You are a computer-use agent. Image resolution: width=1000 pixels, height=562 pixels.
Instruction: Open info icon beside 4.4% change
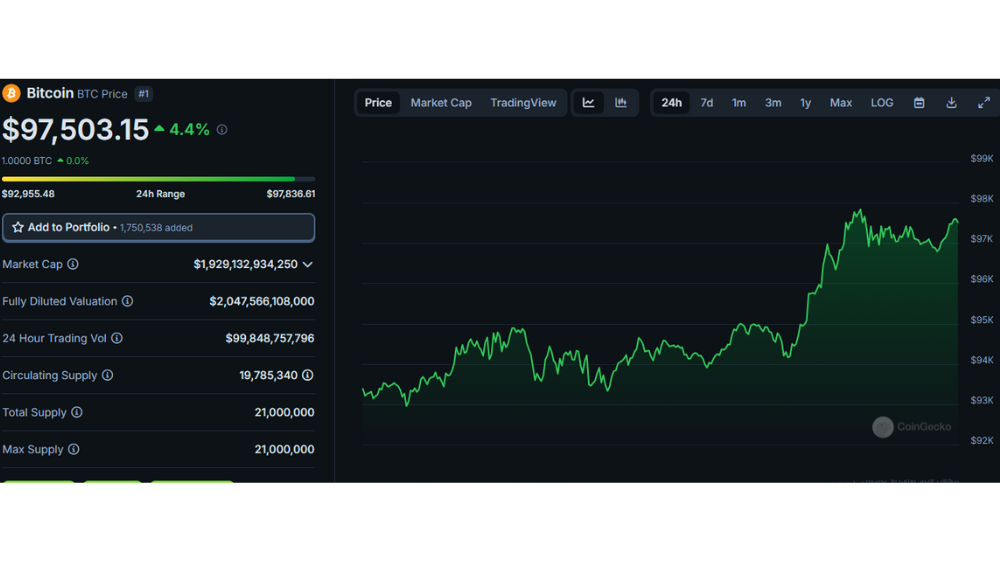(222, 129)
